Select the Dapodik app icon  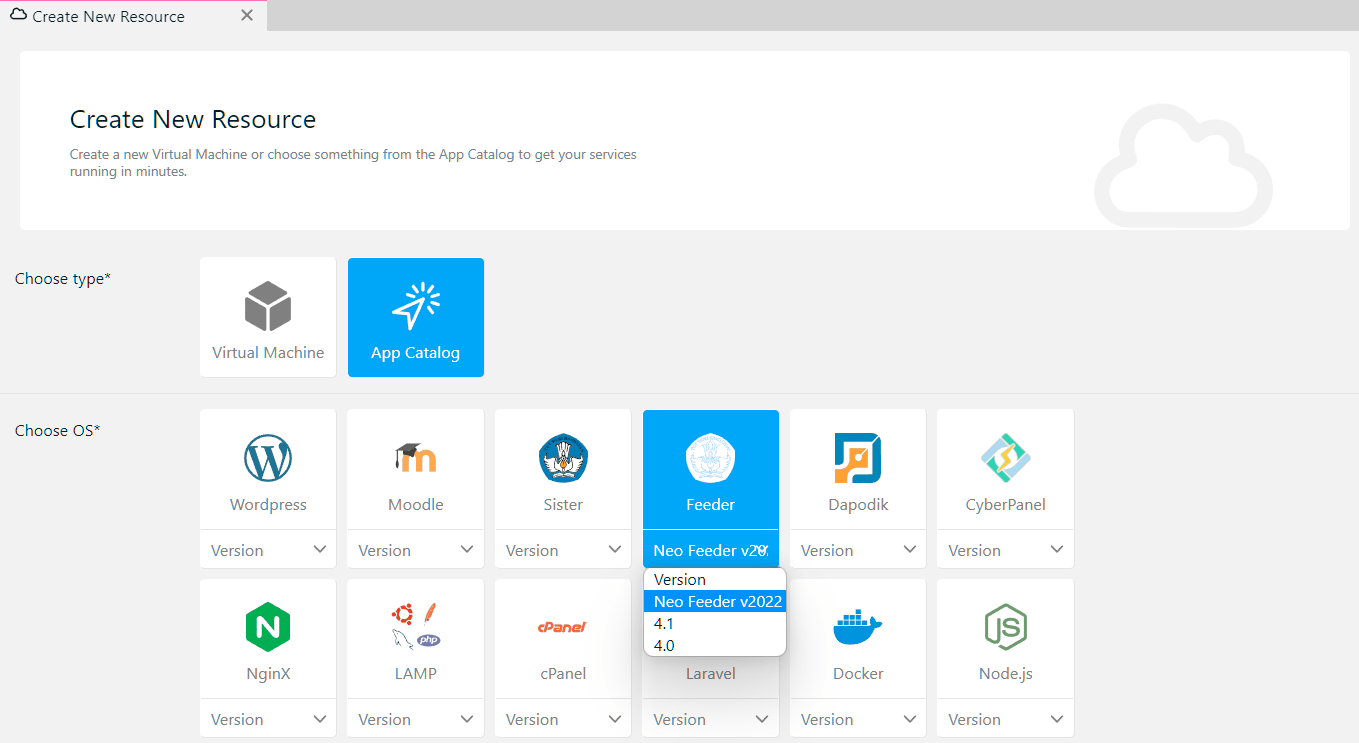(858, 459)
